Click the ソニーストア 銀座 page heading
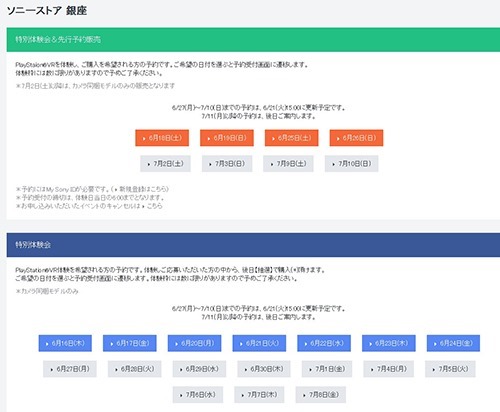This screenshot has height=412, width=500. (47, 11)
